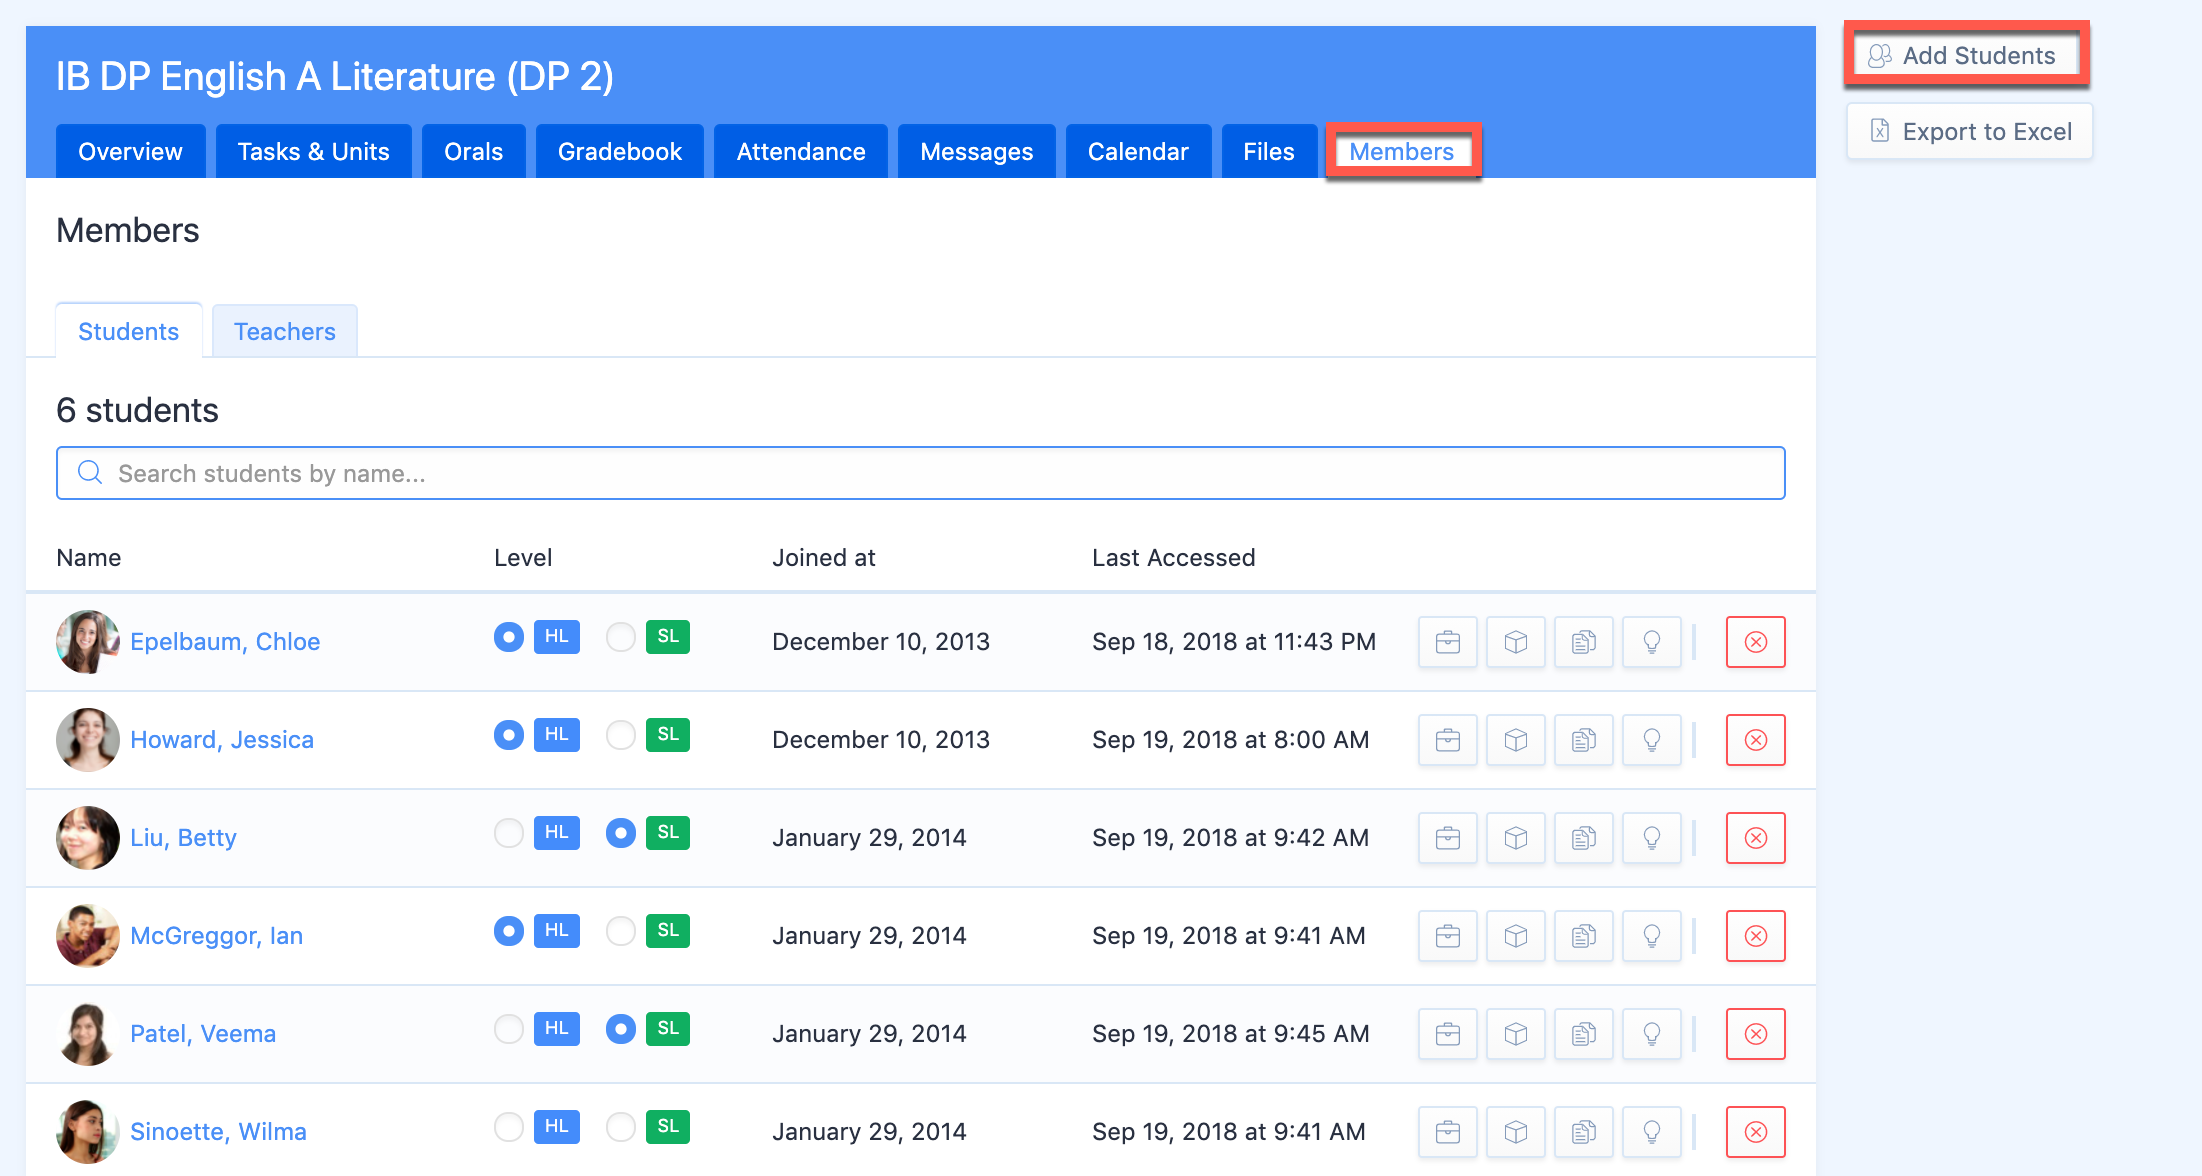
Task: Set McGreggor, Ian to SL level
Action: pos(620,931)
